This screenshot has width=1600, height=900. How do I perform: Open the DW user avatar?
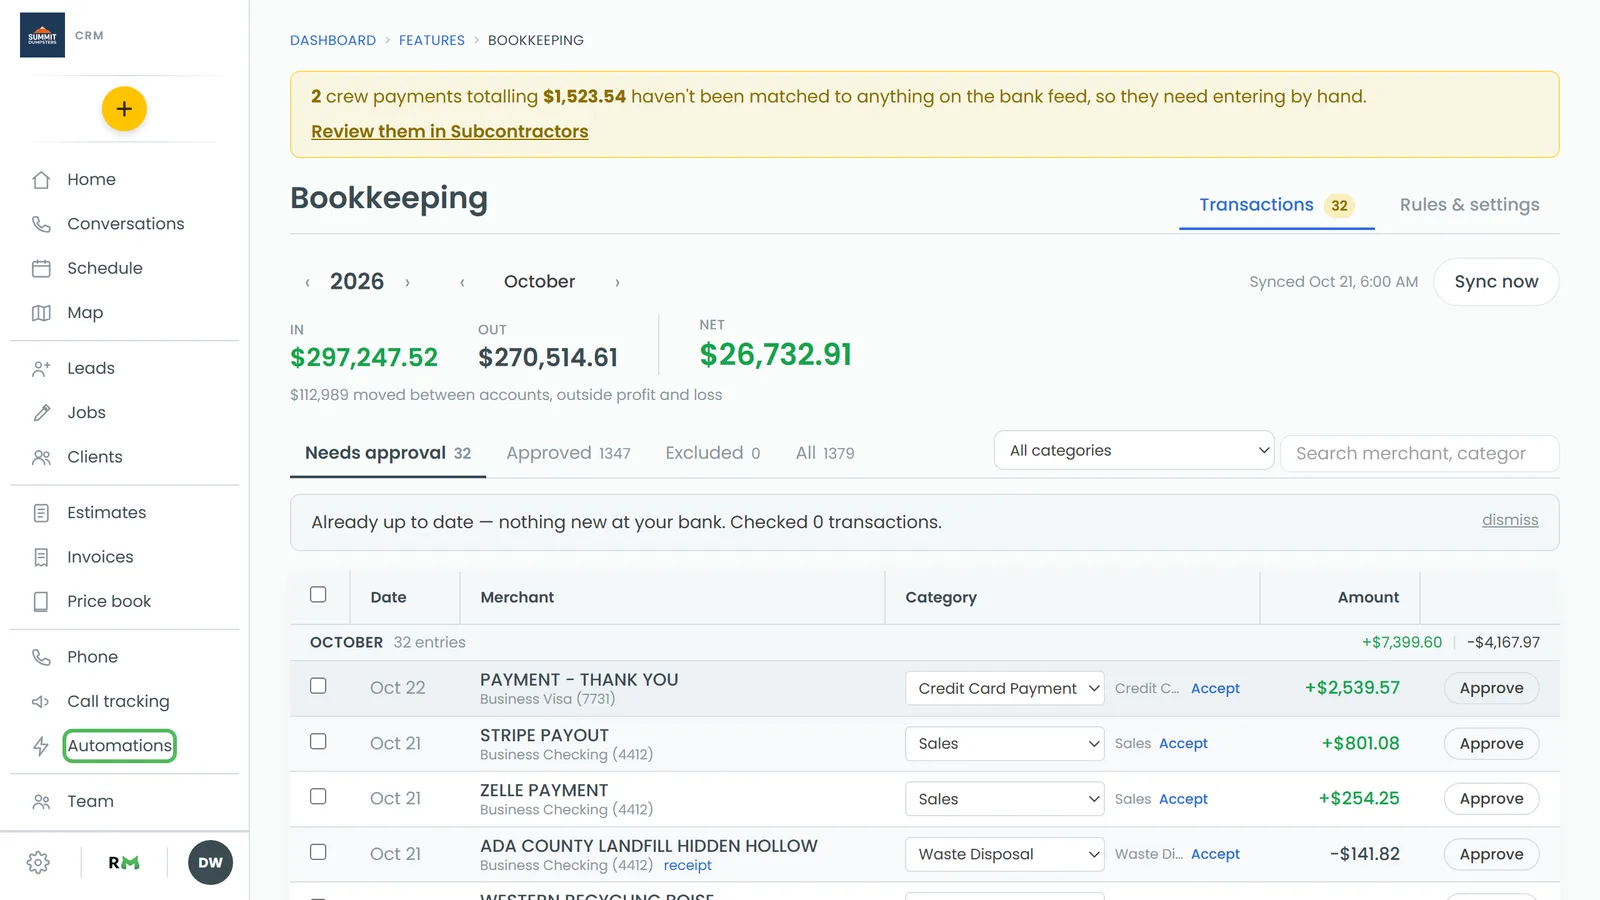click(210, 863)
